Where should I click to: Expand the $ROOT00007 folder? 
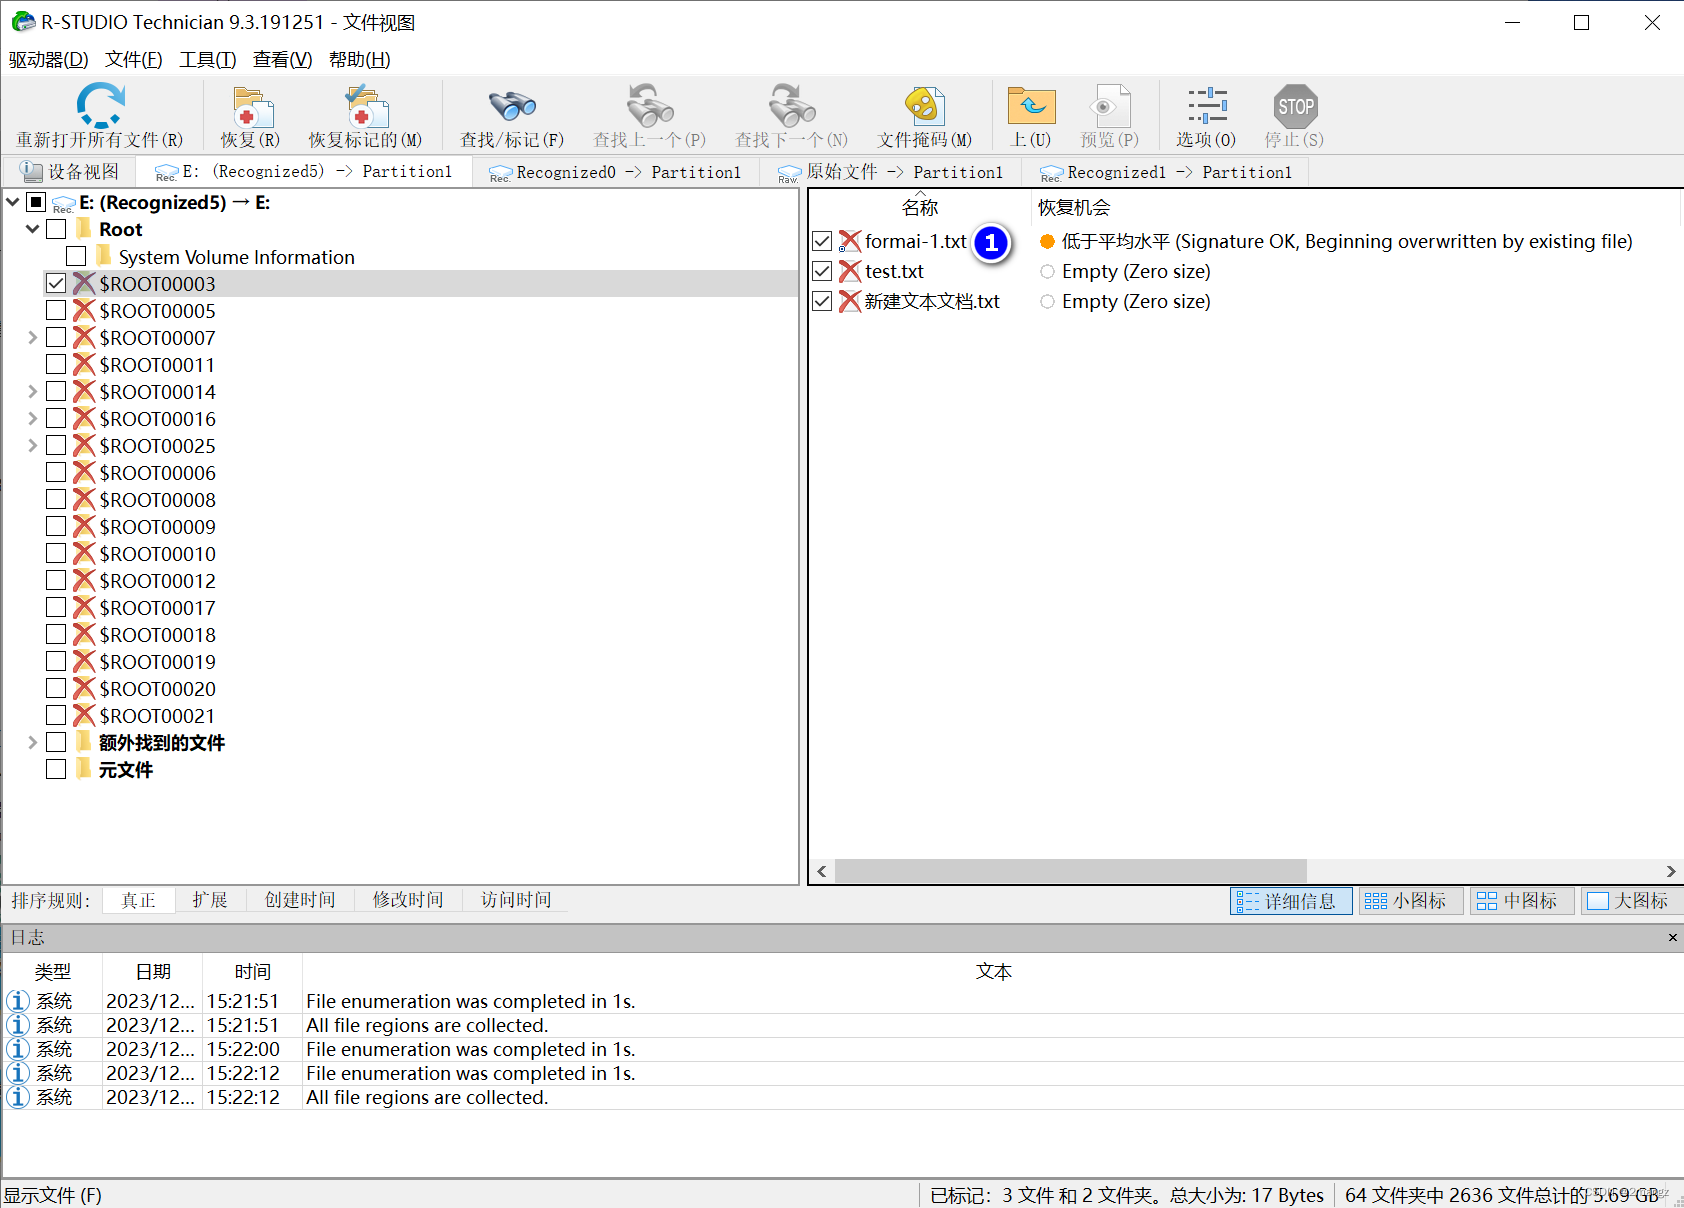tap(33, 337)
